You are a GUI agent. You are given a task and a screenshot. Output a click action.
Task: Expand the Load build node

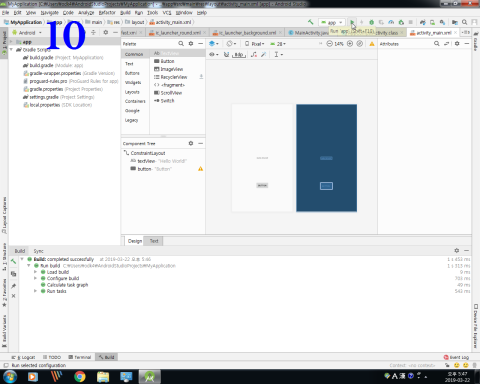35,272
